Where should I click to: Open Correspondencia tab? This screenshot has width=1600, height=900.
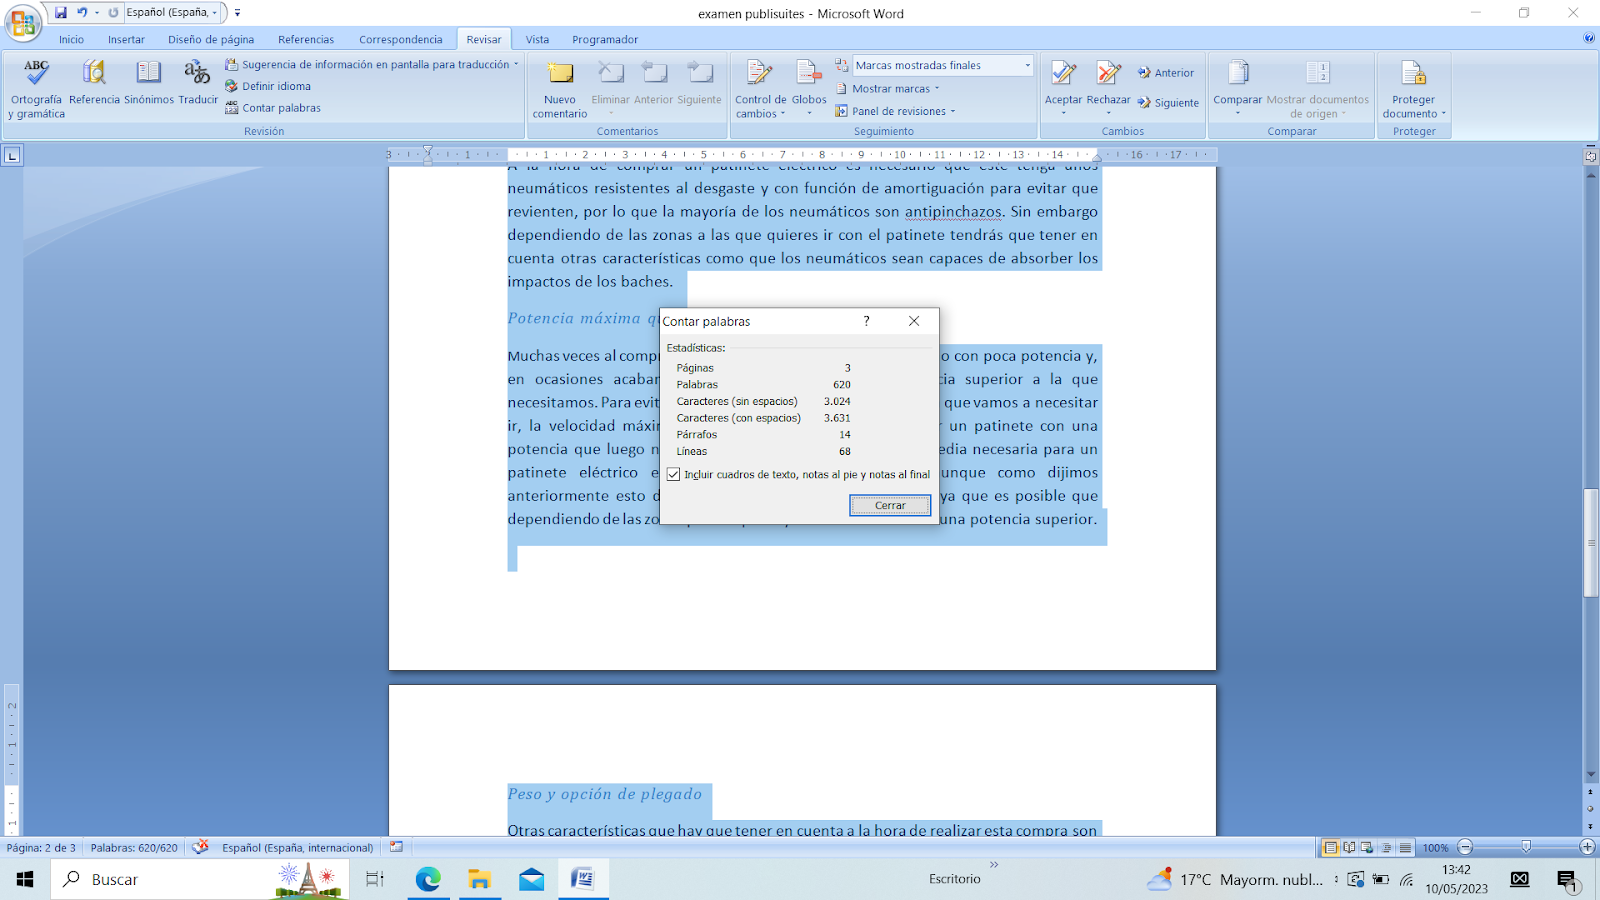pos(400,40)
